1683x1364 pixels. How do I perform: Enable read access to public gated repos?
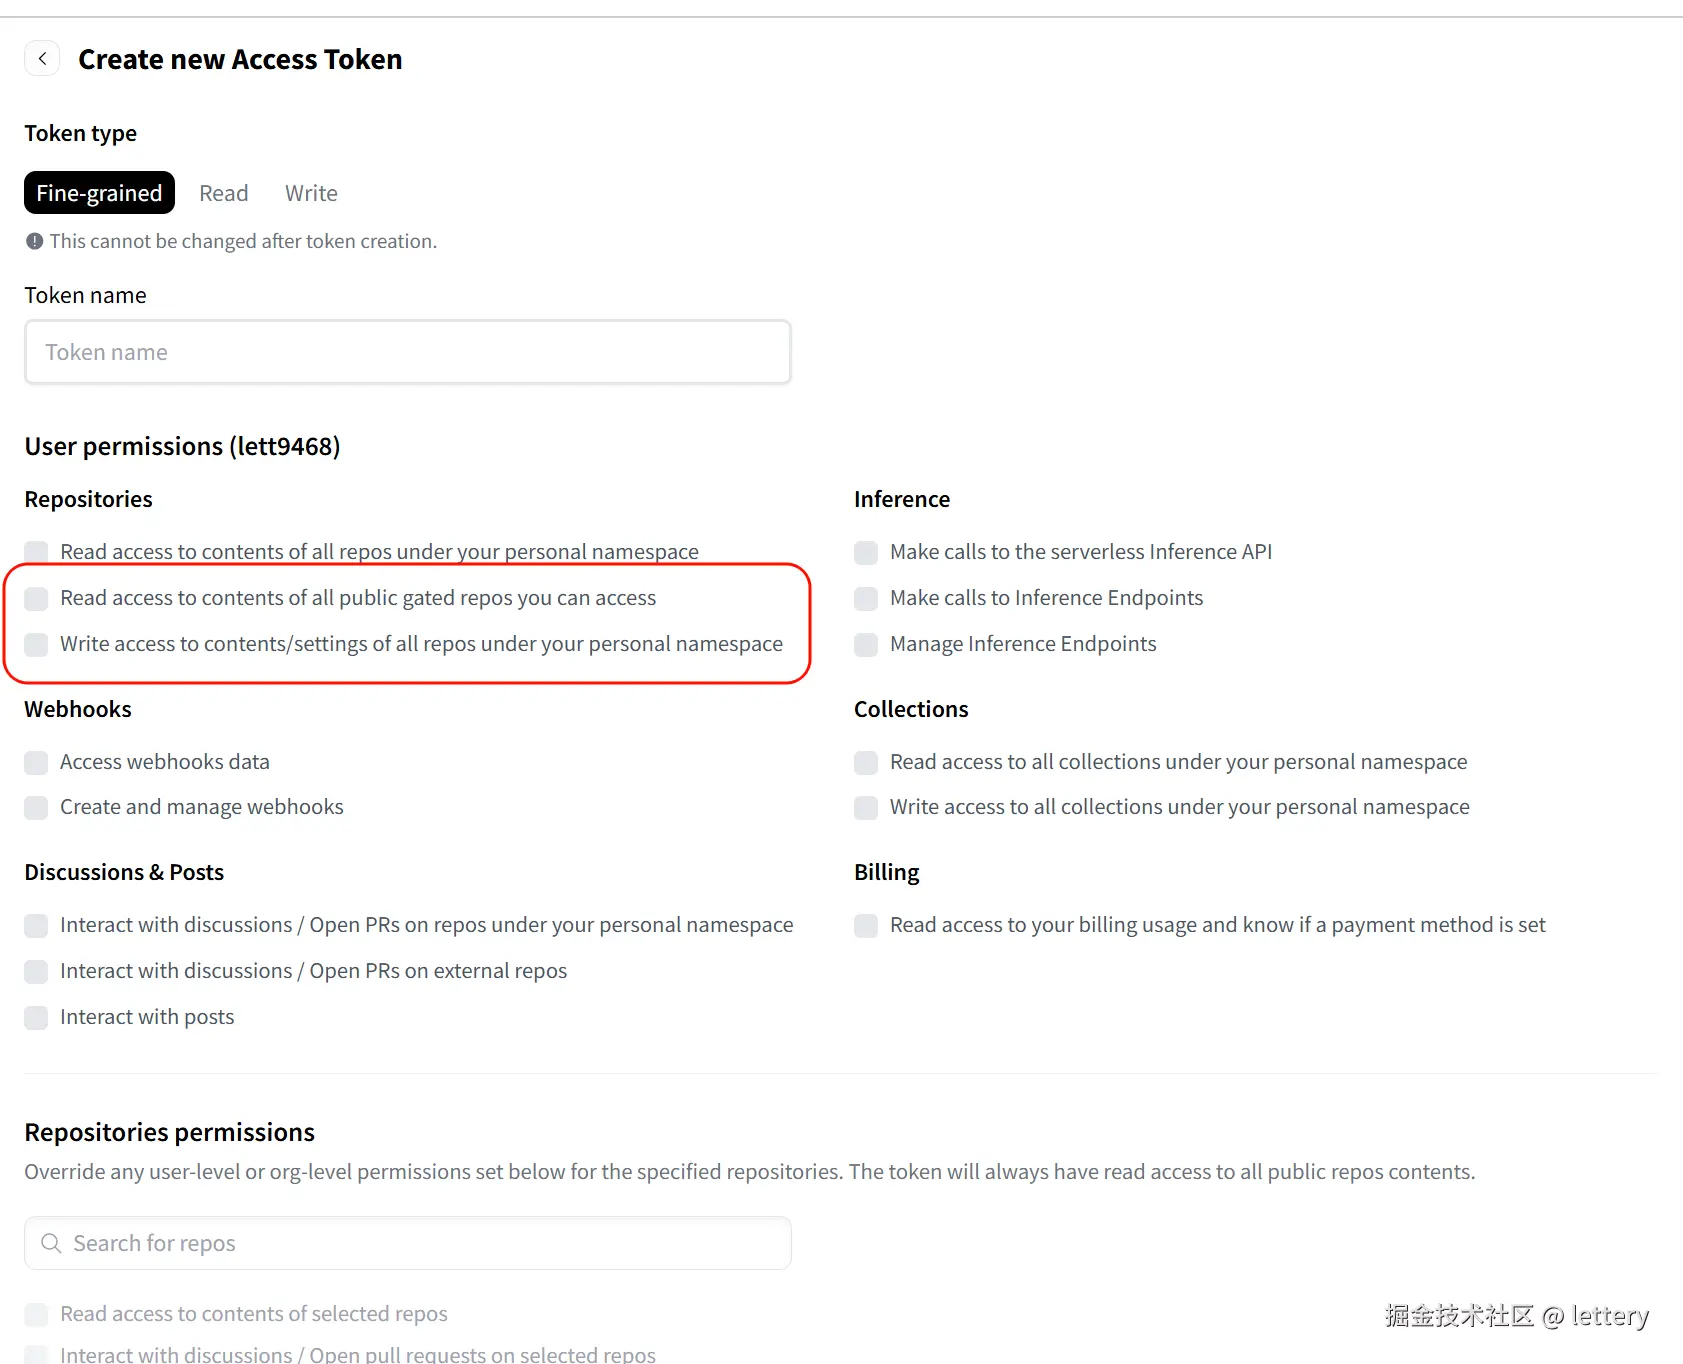[37, 599]
